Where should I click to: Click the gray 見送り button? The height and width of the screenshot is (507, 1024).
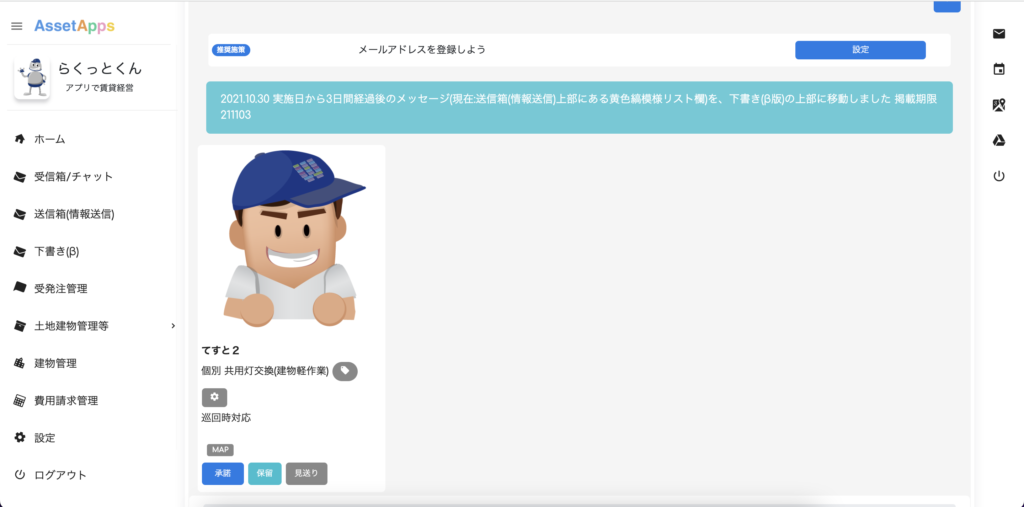[306, 474]
